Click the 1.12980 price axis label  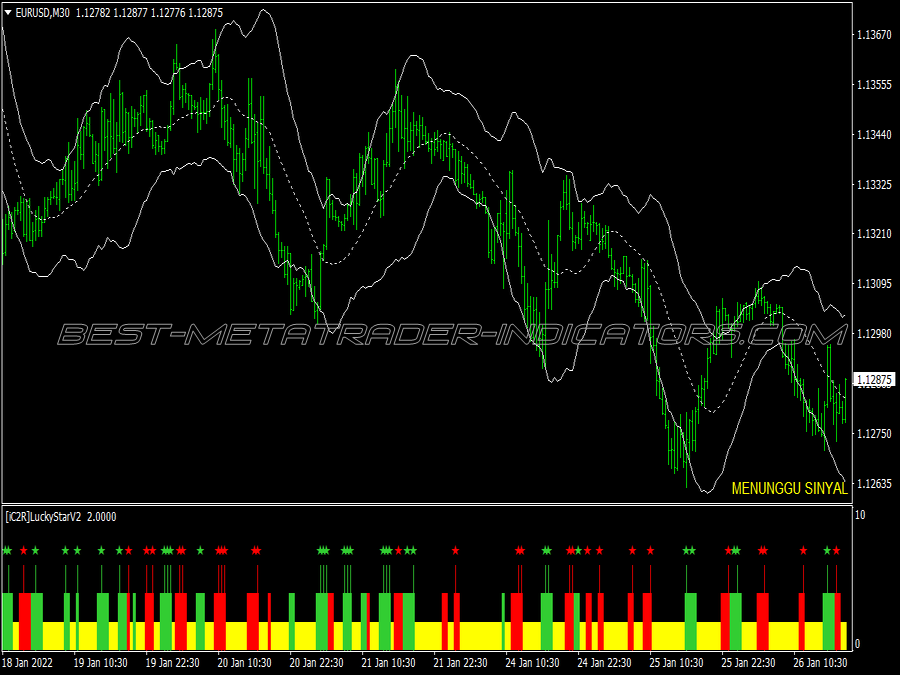(x=874, y=334)
